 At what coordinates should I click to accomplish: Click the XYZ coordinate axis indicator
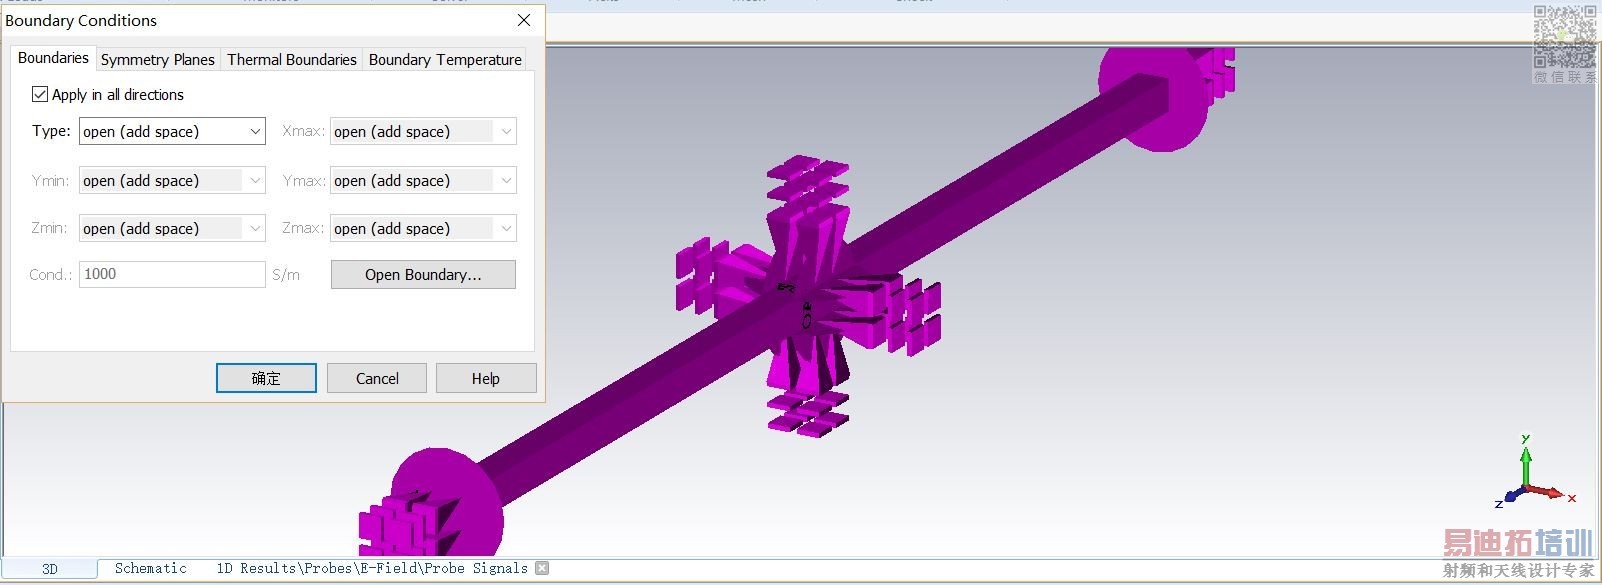click(x=1535, y=472)
